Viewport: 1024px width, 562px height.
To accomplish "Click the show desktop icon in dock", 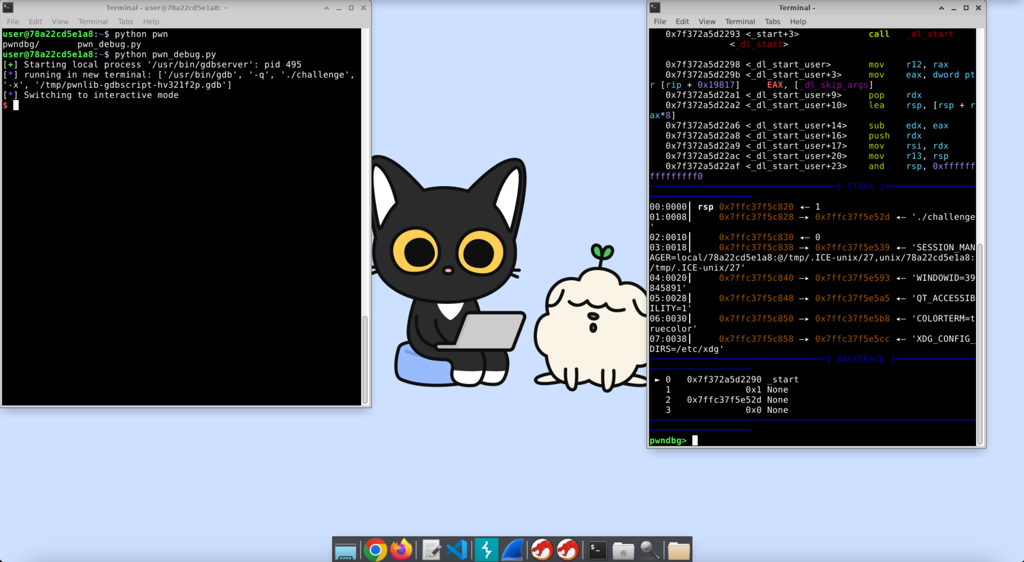I will point(345,552).
